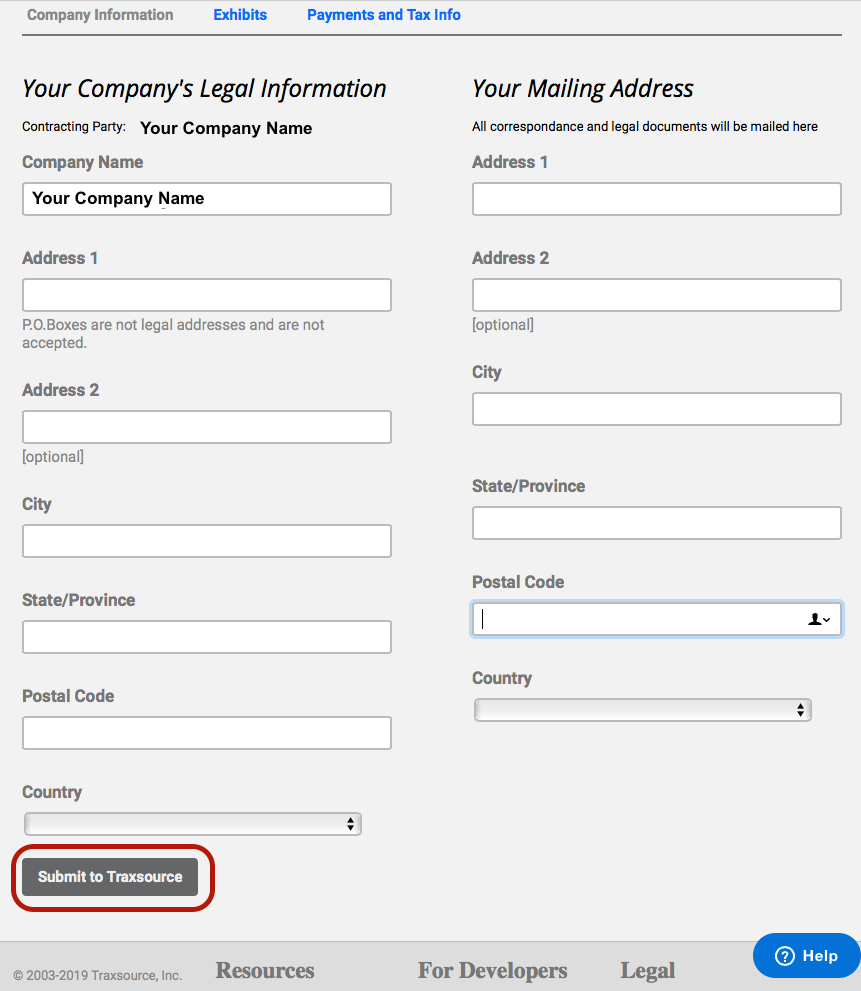
Task: Click the mailing City input field
Action: pos(656,409)
